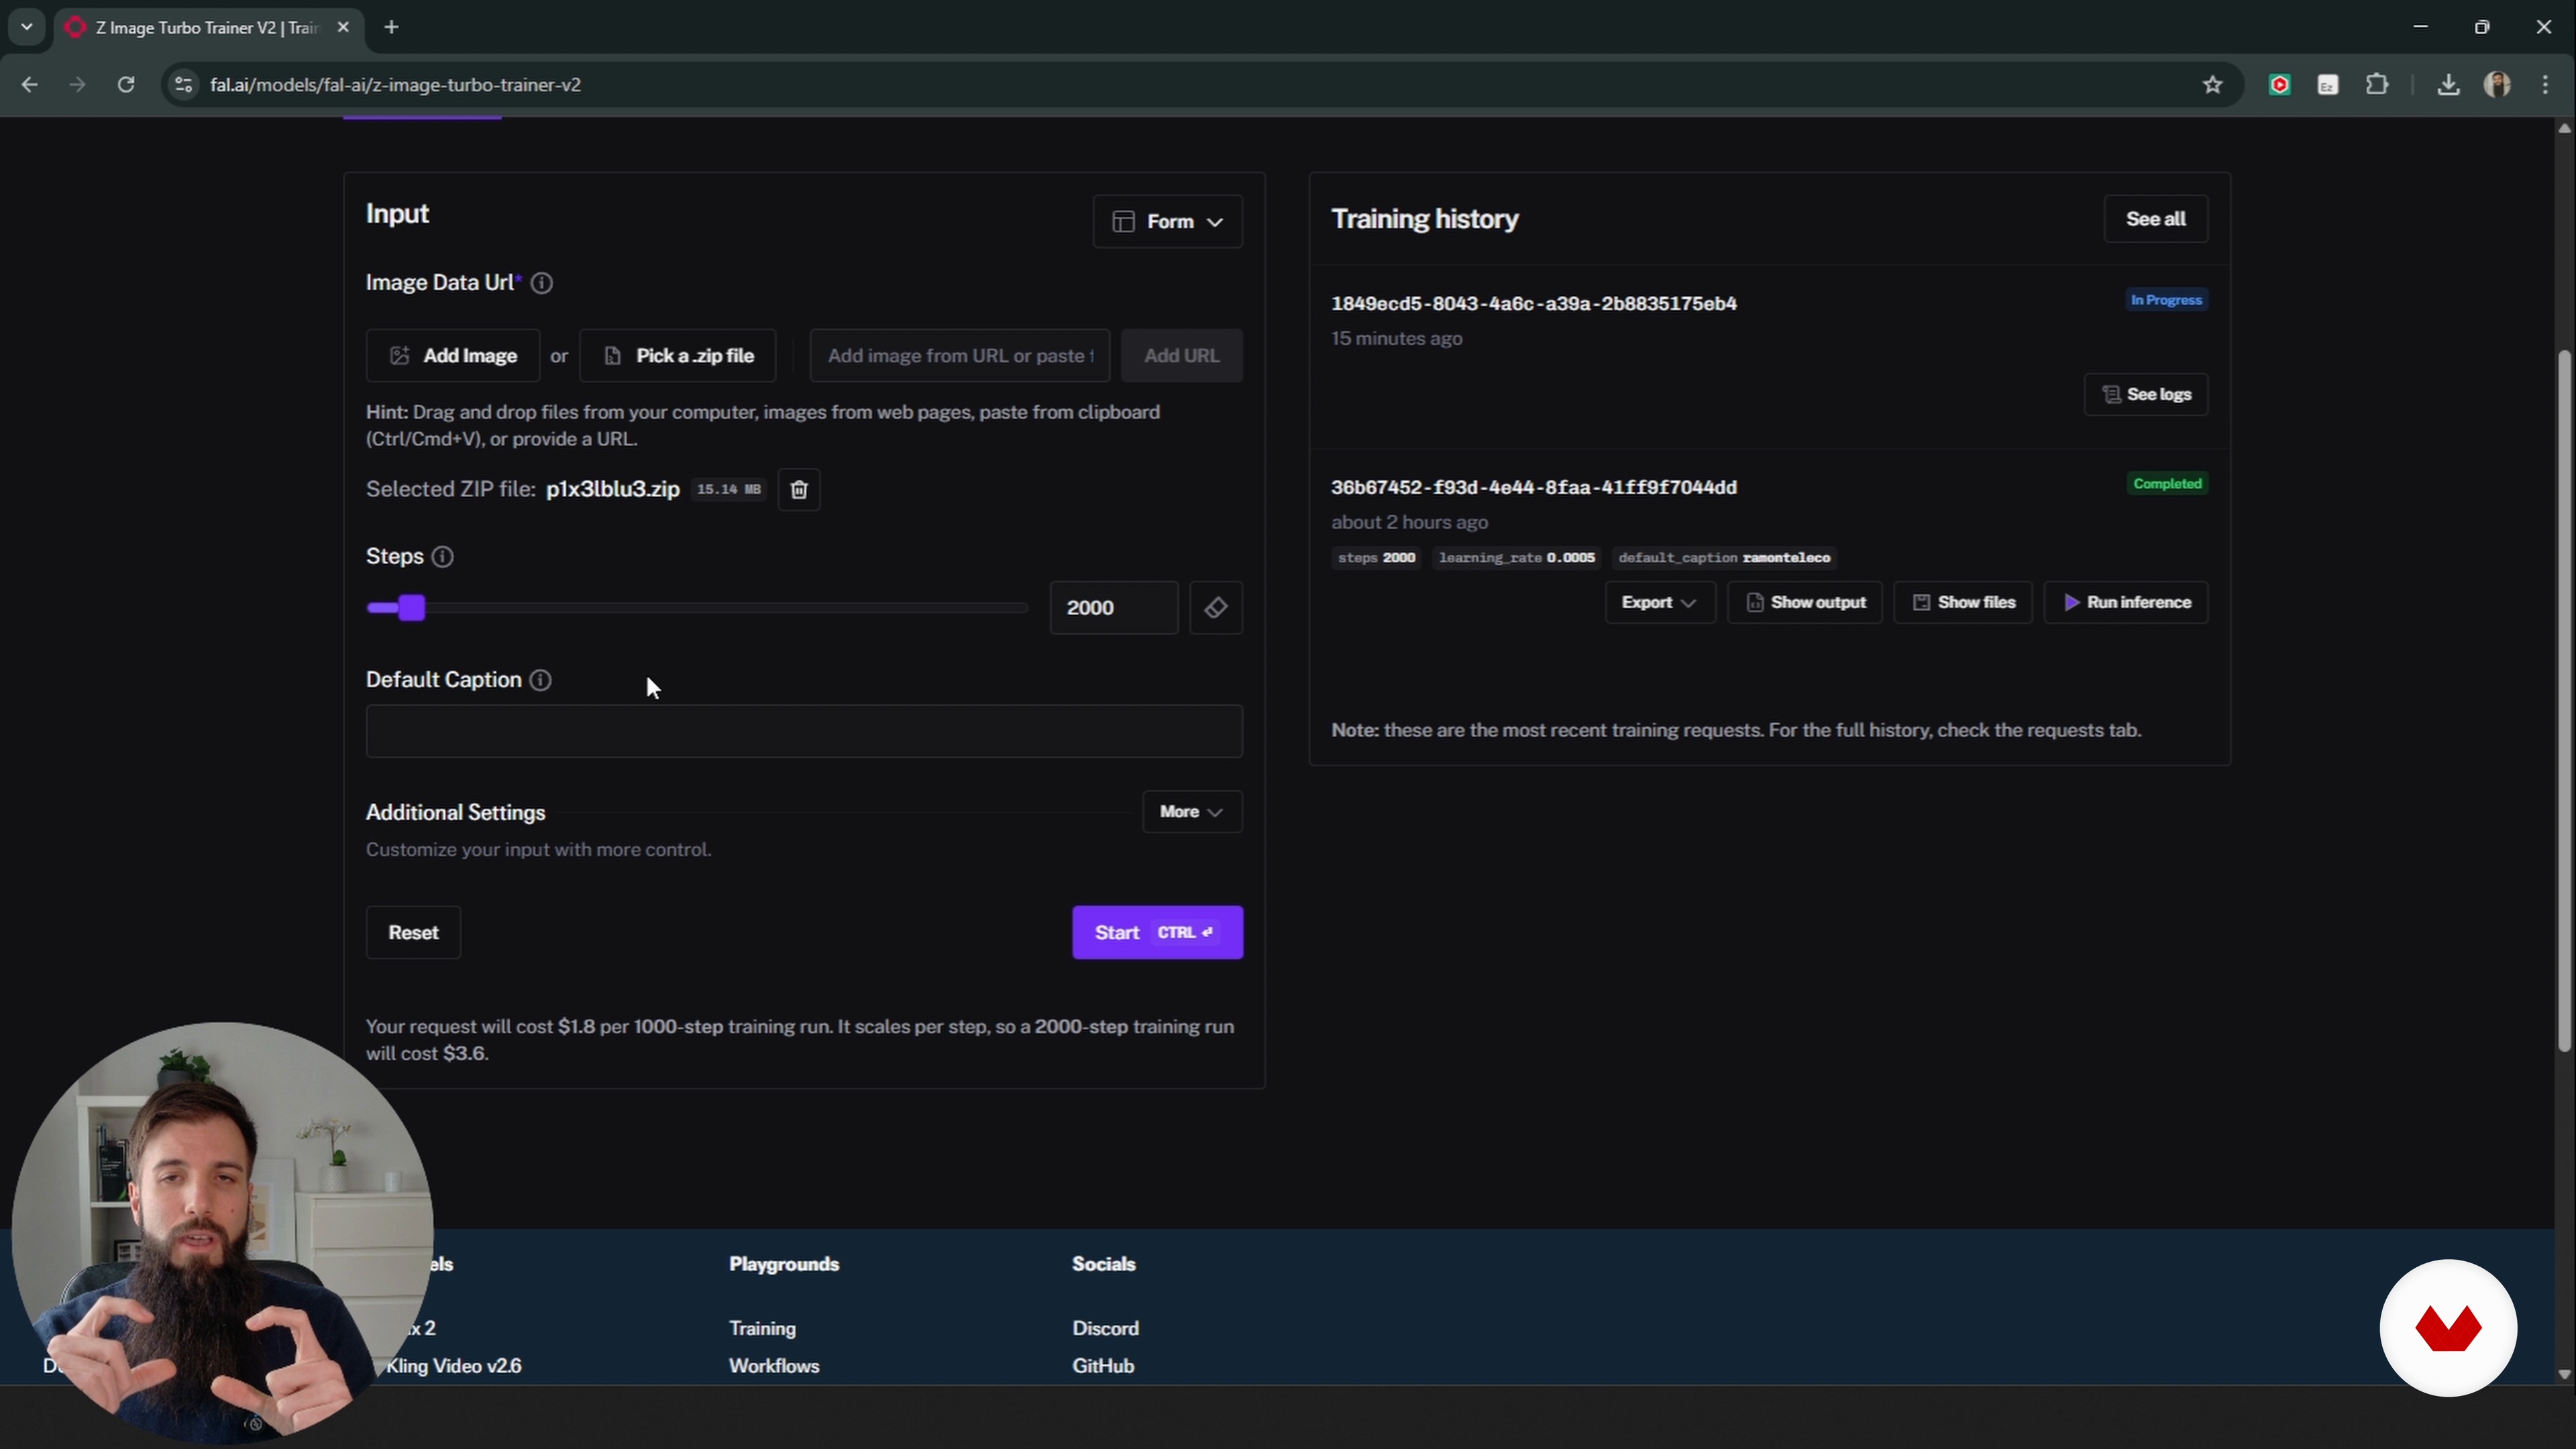
Task: Click the Steps value field showing 2000
Action: pyautogui.click(x=1114, y=608)
